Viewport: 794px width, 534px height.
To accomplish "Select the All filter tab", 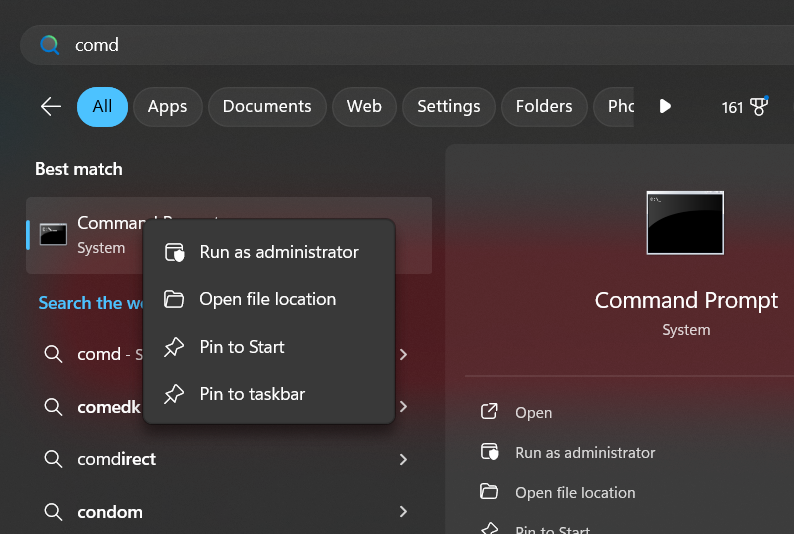I will 102,106.
